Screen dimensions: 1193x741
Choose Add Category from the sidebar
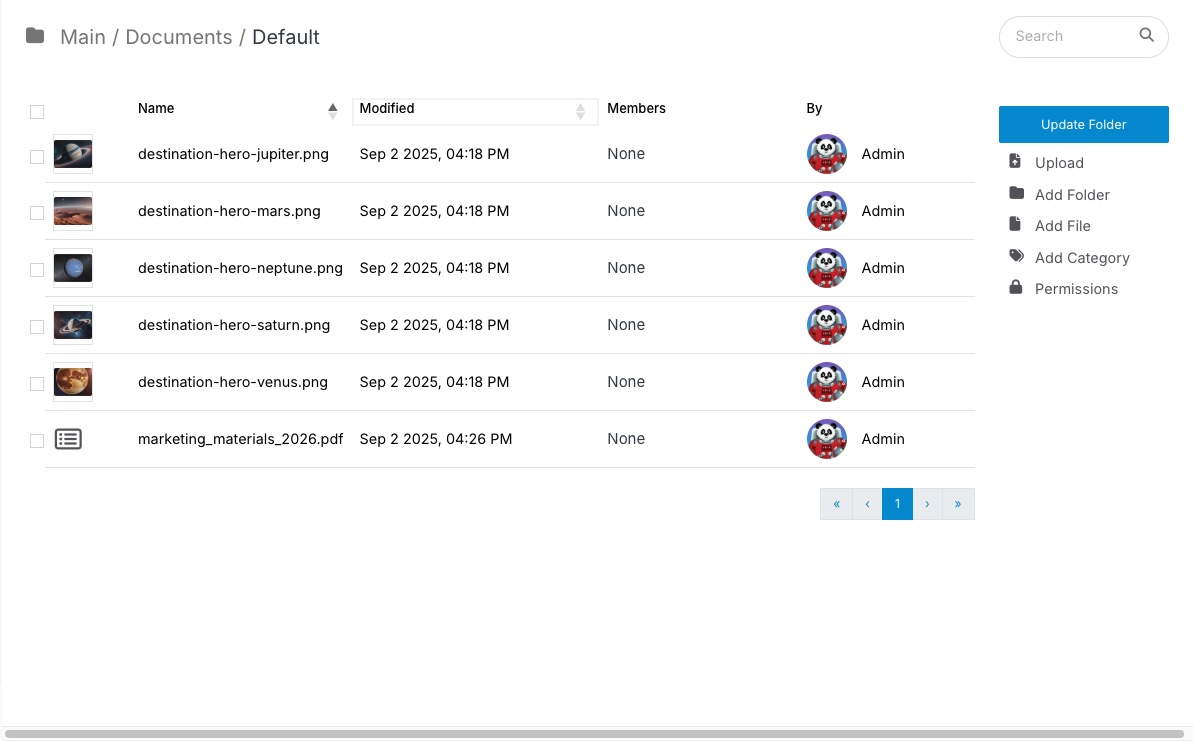tap(1082, 258)
